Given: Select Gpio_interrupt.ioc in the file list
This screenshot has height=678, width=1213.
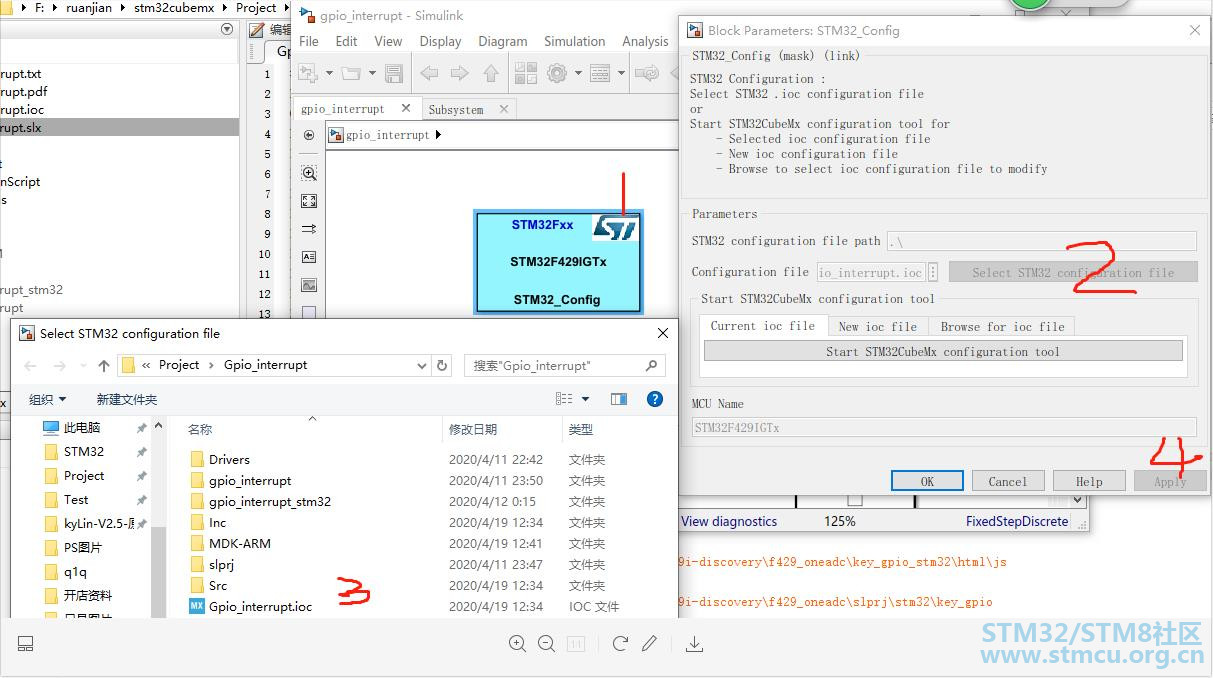Looking at the screenshot, I should point(260,606).
